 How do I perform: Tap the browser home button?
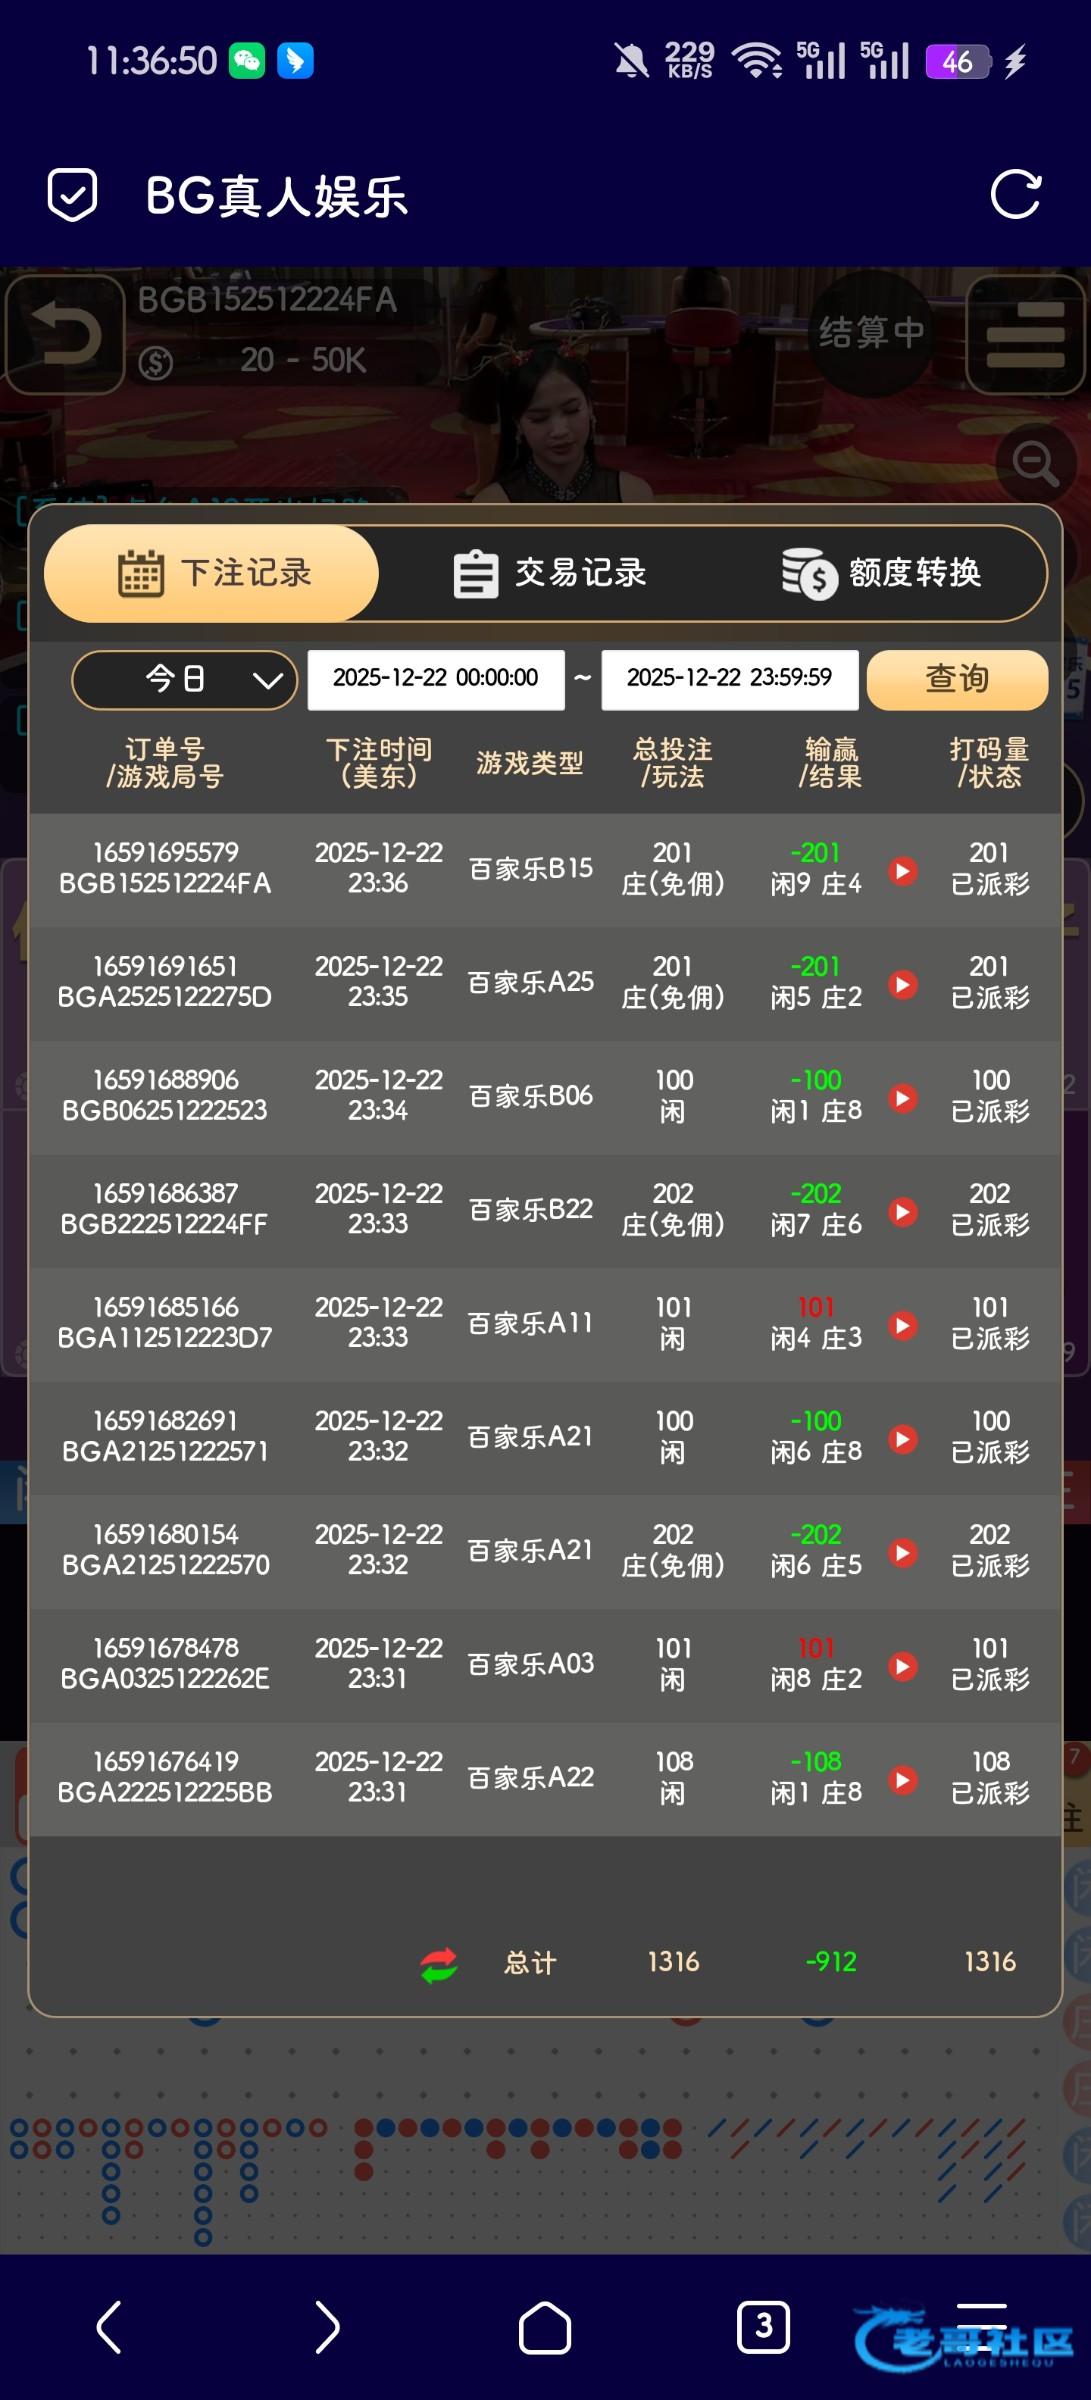coord(545,2327)
